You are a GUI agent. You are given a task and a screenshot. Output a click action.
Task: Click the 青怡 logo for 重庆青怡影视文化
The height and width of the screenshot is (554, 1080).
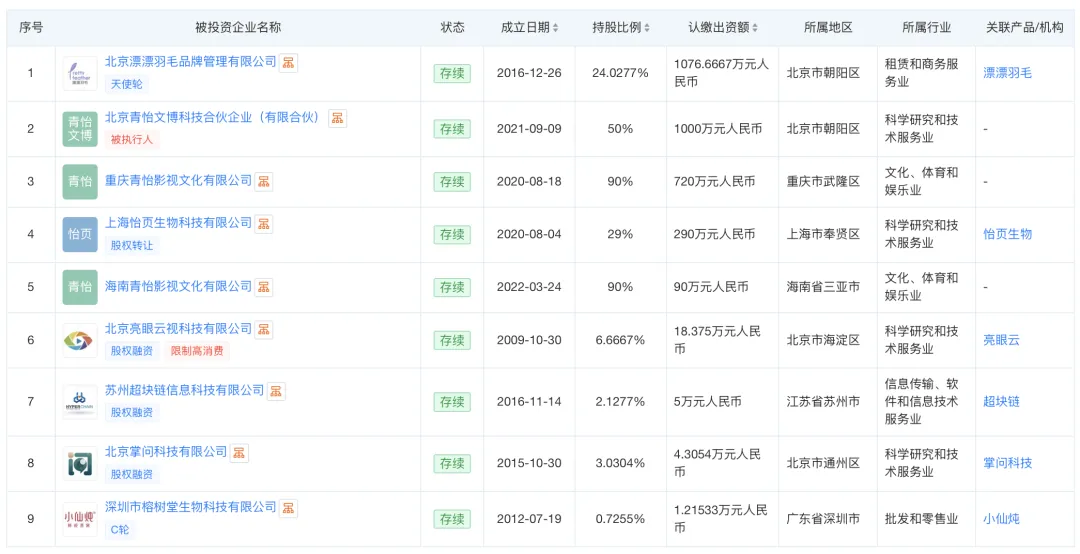tap(80, 182)
